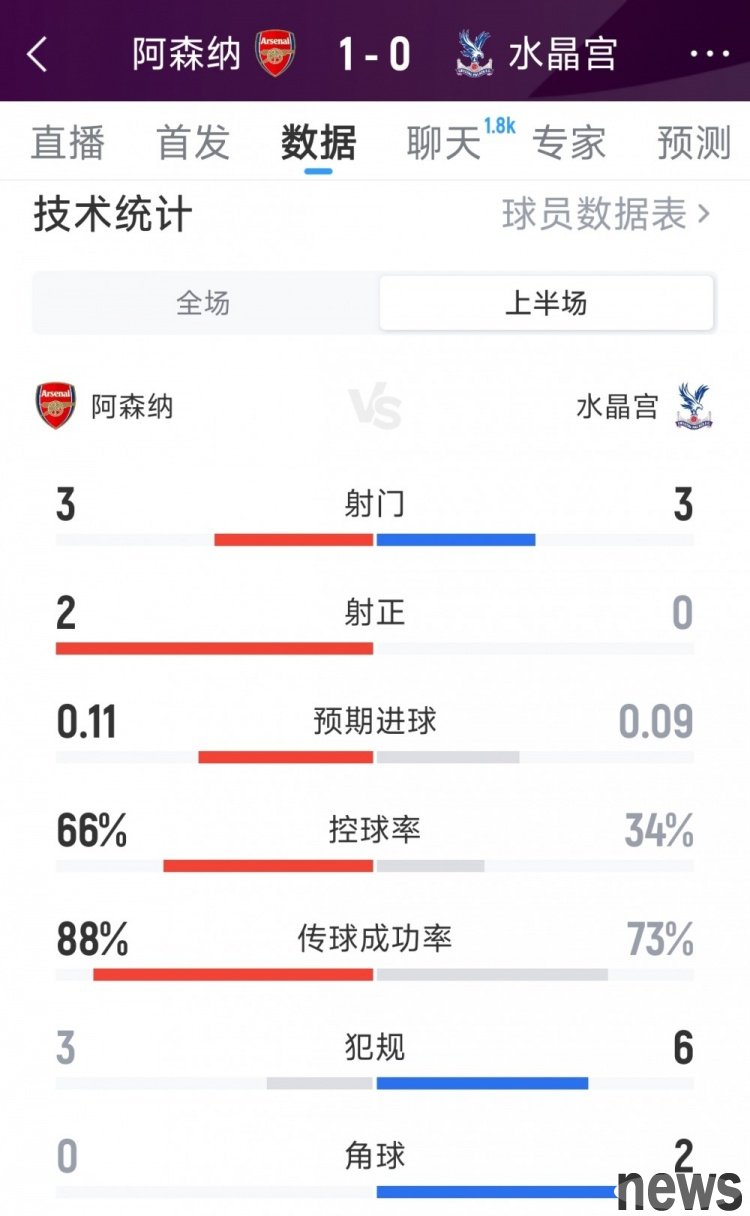This screenshot has height=1216, width=750.
Task: Tap the 控球率 possession bar
Action: tap(375, 865)
